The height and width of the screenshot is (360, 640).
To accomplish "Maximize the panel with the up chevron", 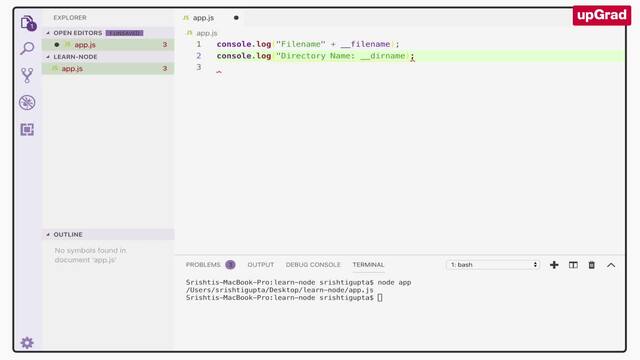I will (x=611, y=265).
